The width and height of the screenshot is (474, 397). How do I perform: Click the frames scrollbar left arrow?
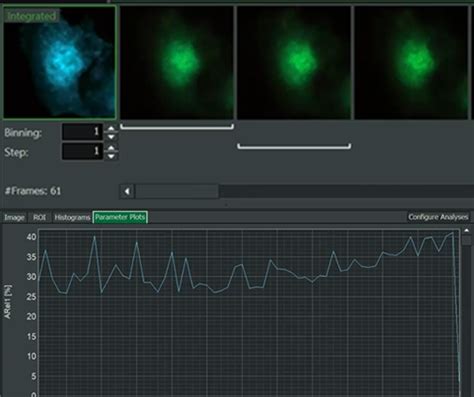pyautogui.click(x=127, y=191)
